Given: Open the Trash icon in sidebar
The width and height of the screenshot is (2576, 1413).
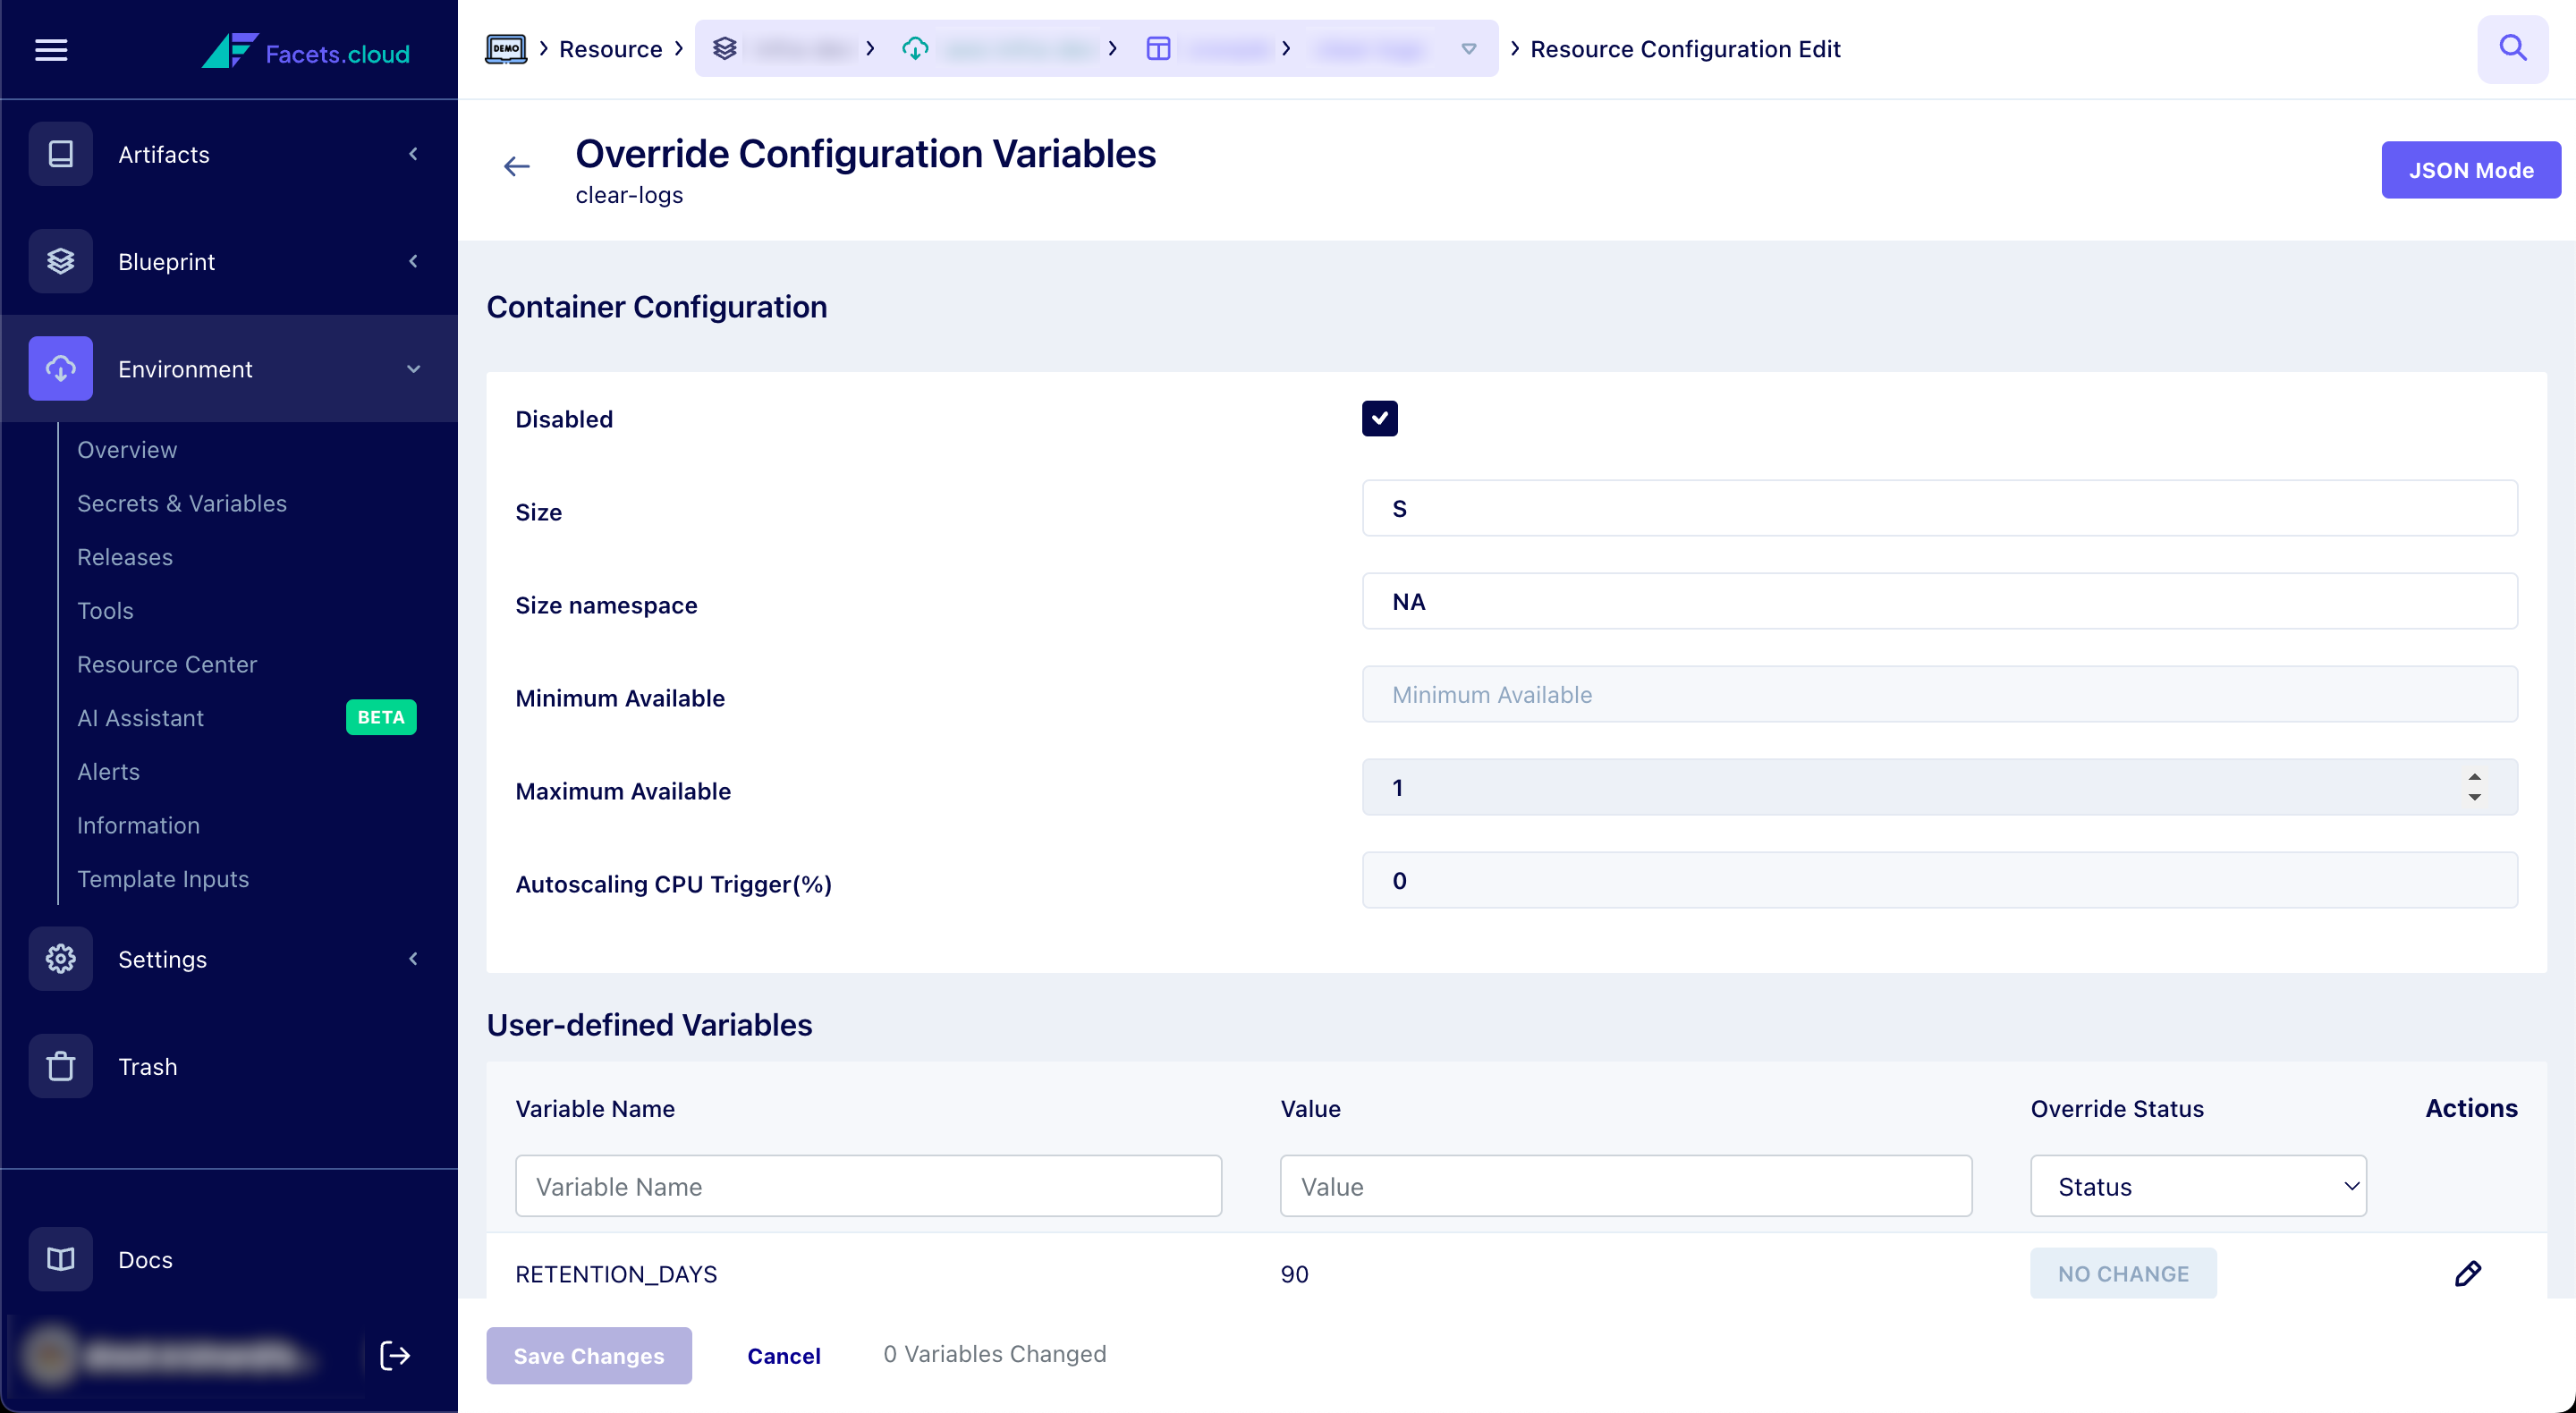Looking at the screenshot, I should [60, 1066].
